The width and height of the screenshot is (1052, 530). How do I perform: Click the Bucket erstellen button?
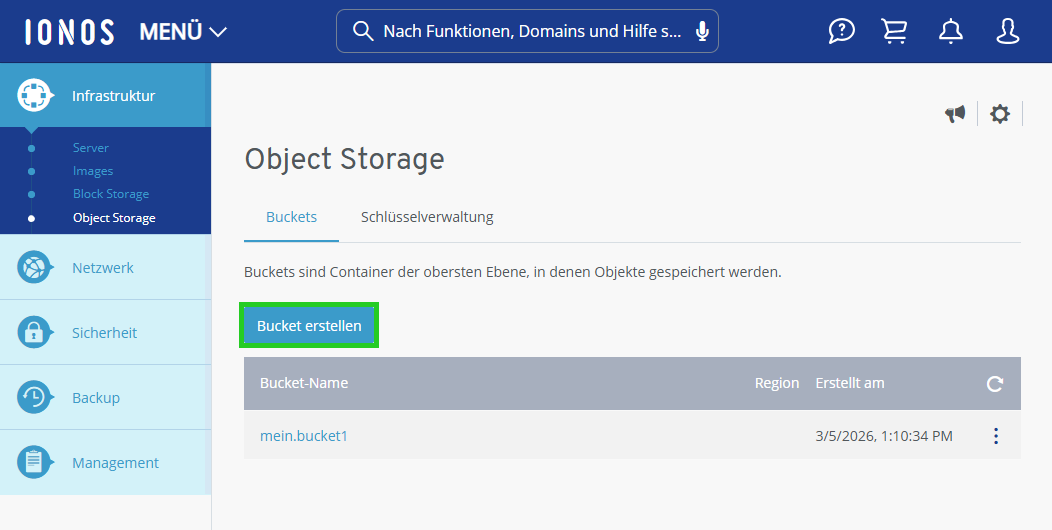[x=309, y=325]
